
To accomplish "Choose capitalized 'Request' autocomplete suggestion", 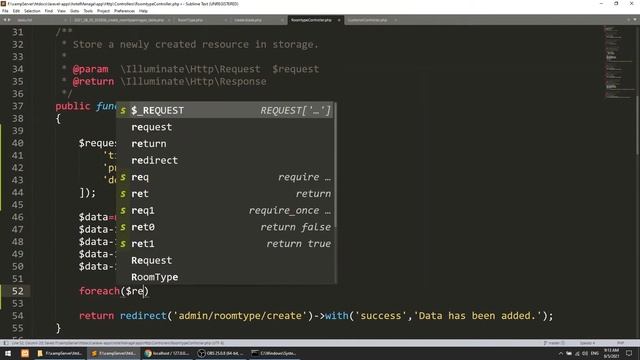I will click(x=225, y=260).
